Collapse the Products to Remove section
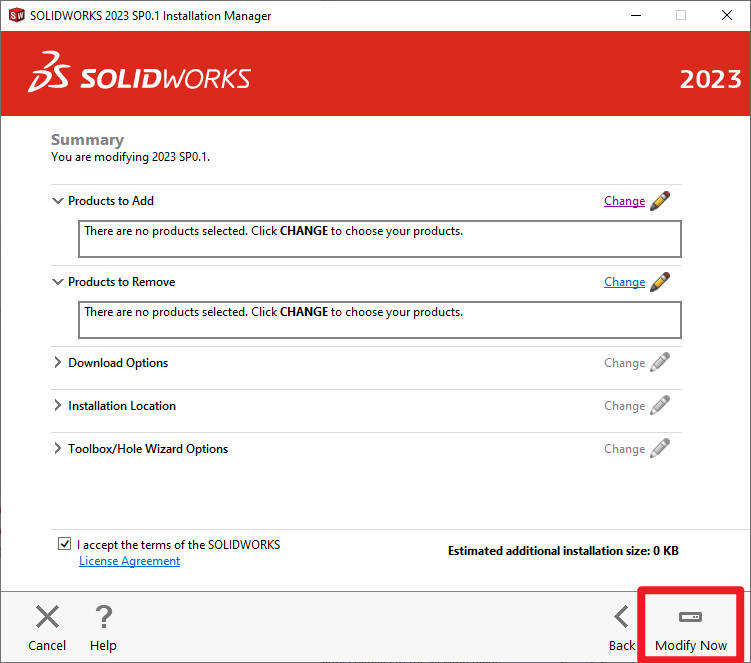The height and width of the screenshot is (663, 751). (x=58, y=282)
